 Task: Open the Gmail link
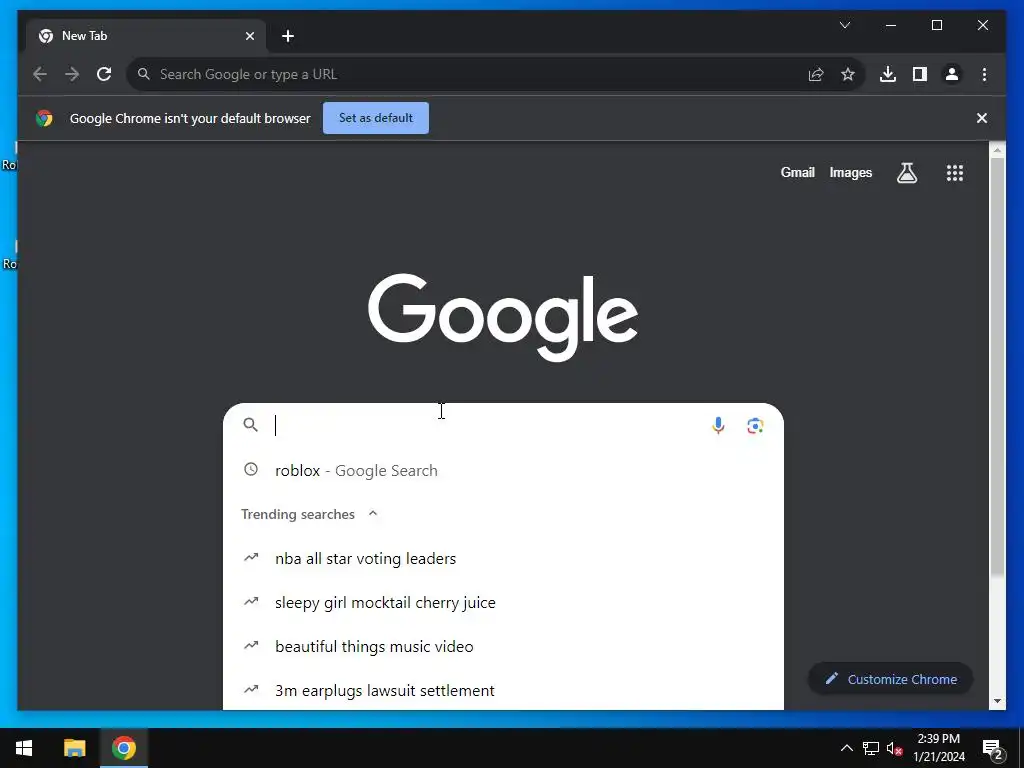tap(797, 172)
